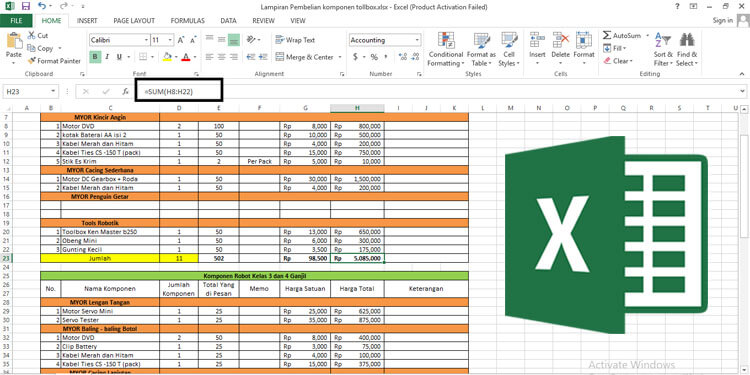The width and height of the screenshot is (750, 375).
Task: Select column H header
Action: (357, 108)
